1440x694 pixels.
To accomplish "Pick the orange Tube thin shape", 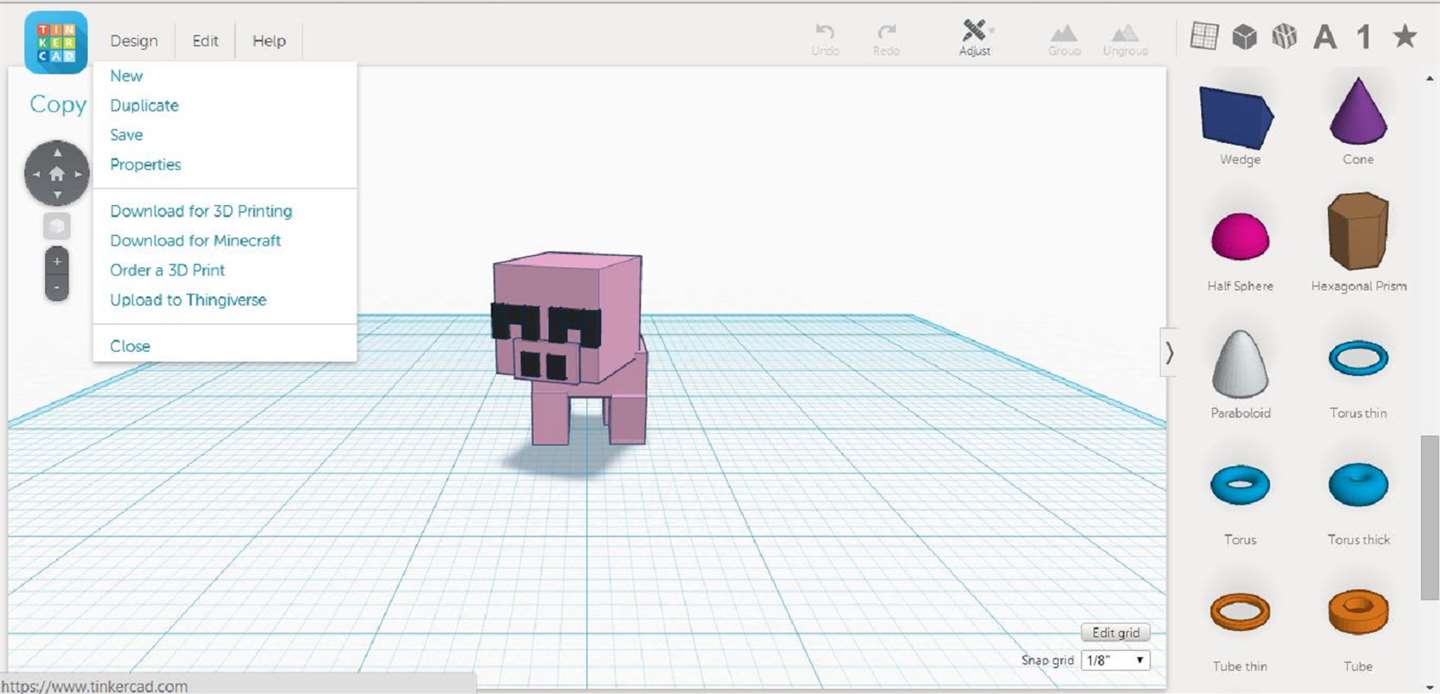I will 1240,611.
